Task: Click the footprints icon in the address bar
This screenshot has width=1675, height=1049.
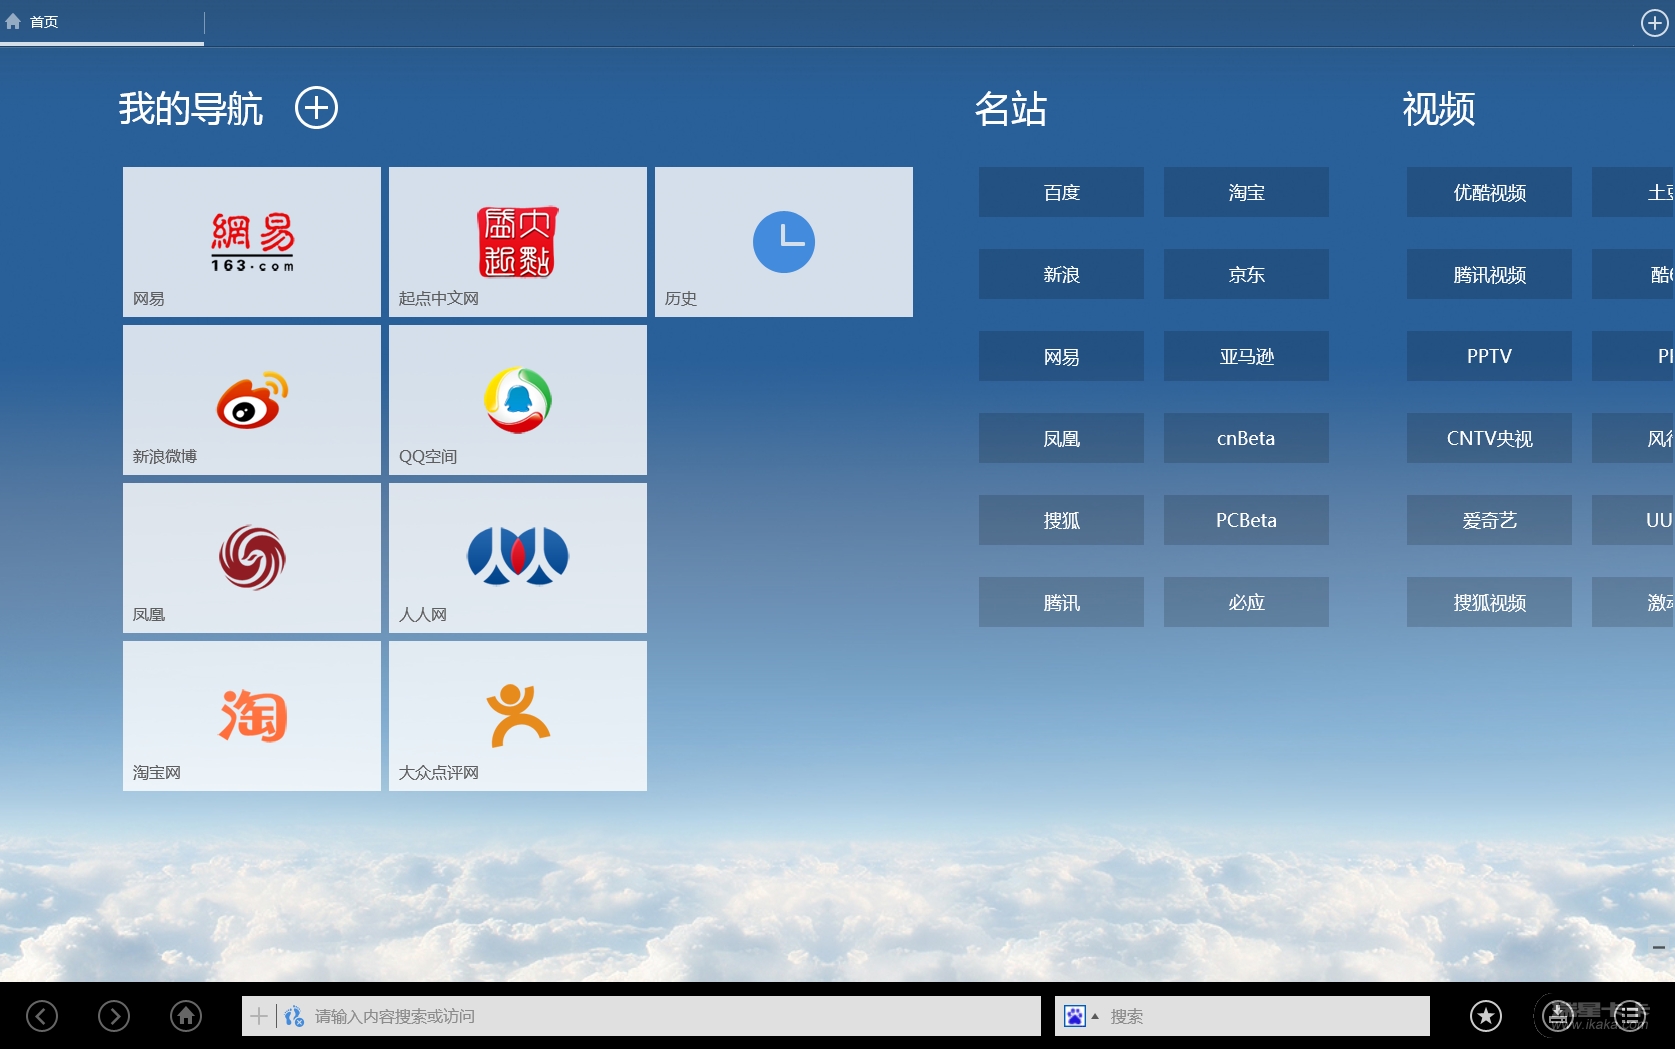Action: 294,1016
